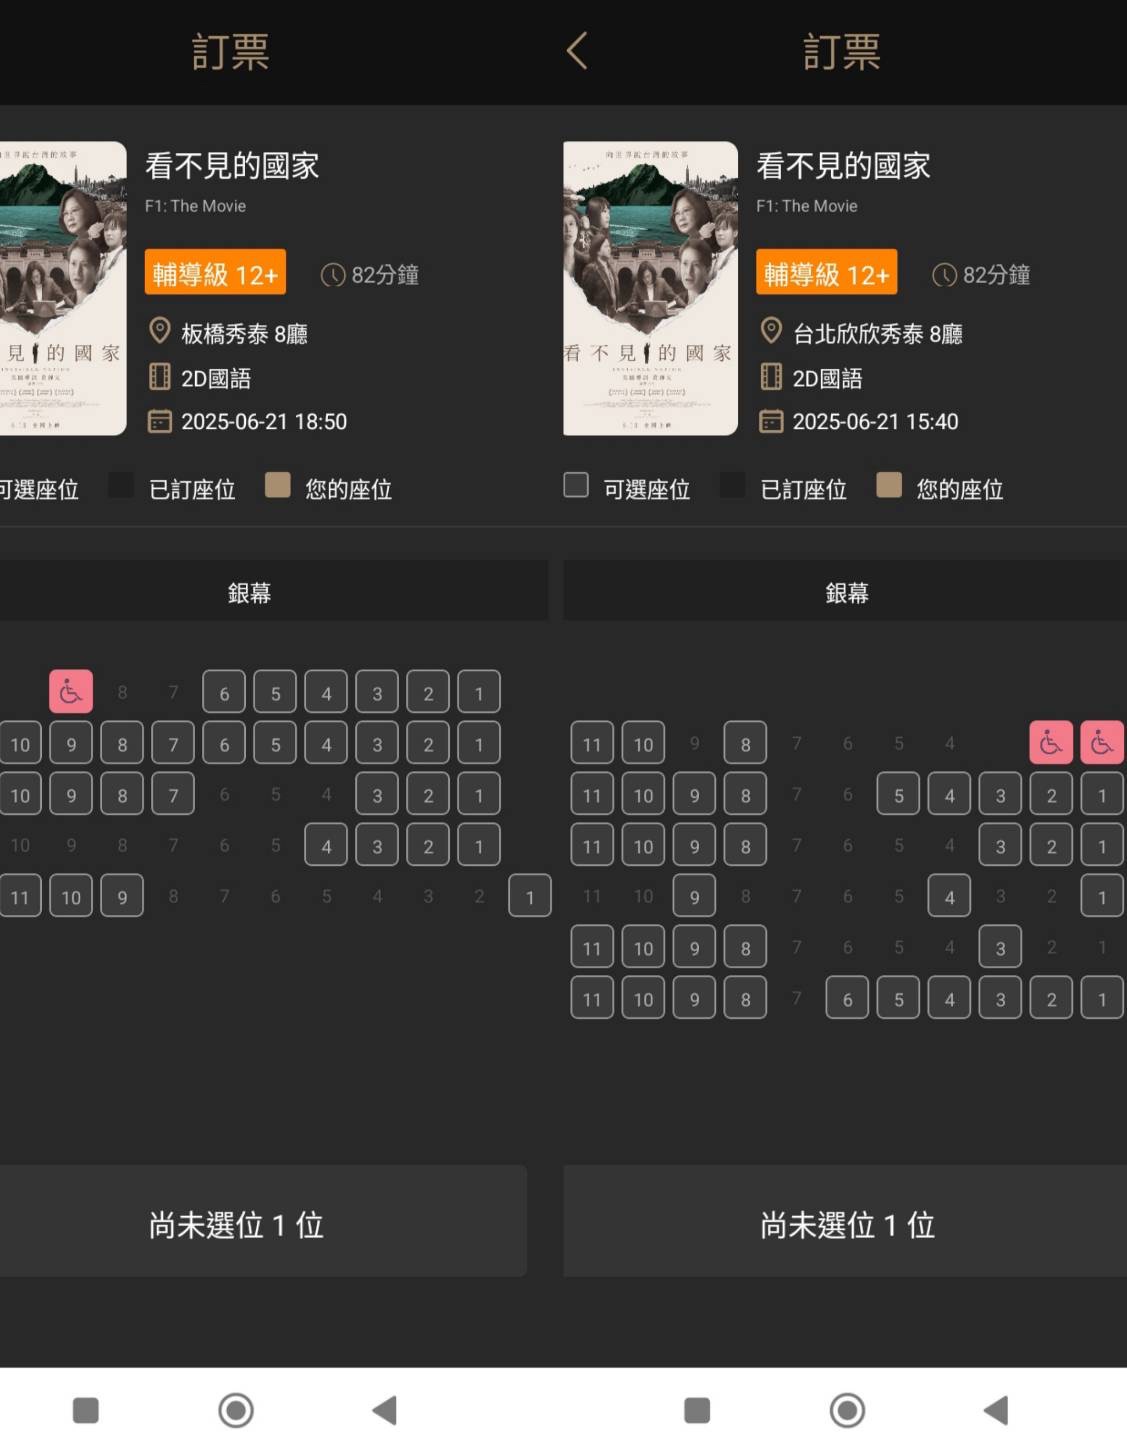This screenshot has width=1127, height=1453.
Task: Tap the back arrow beside 訂票
Action: coord(577,51)
